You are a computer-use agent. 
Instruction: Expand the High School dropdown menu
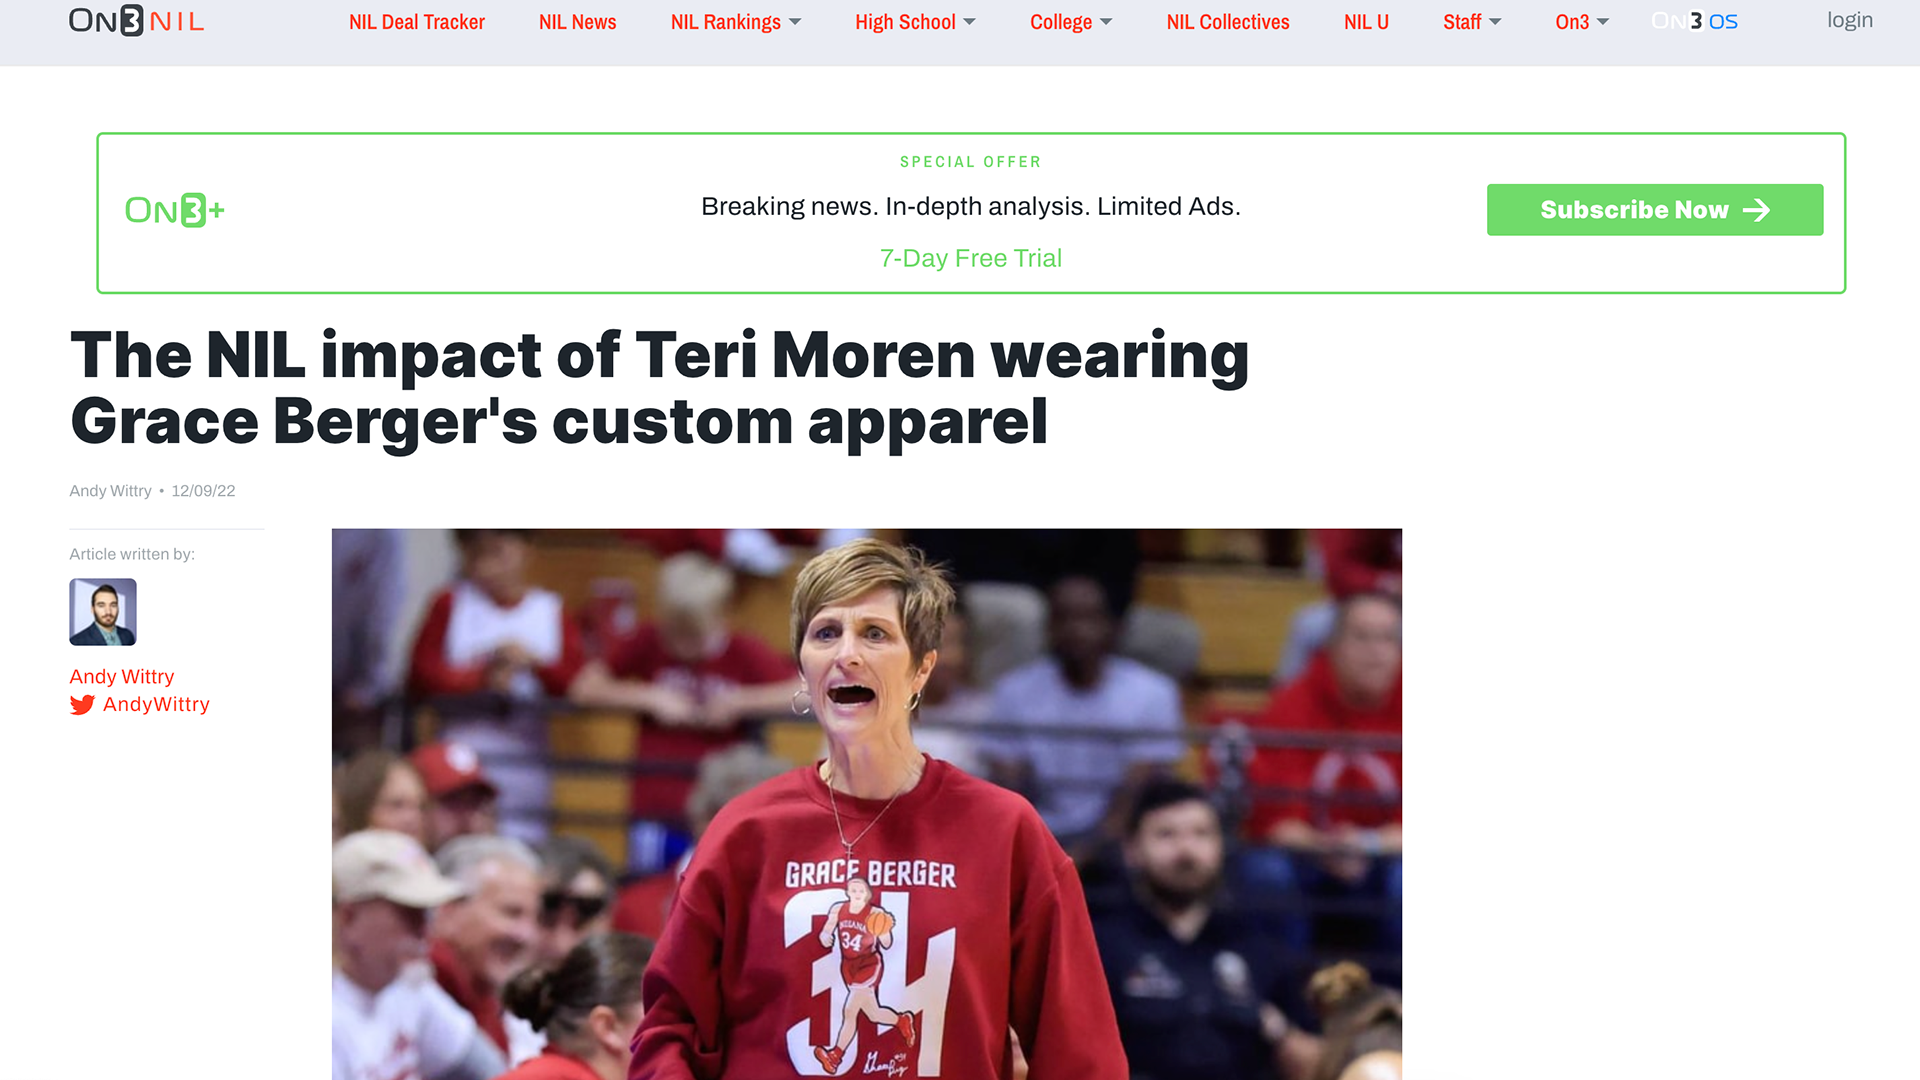click(915, 22)
